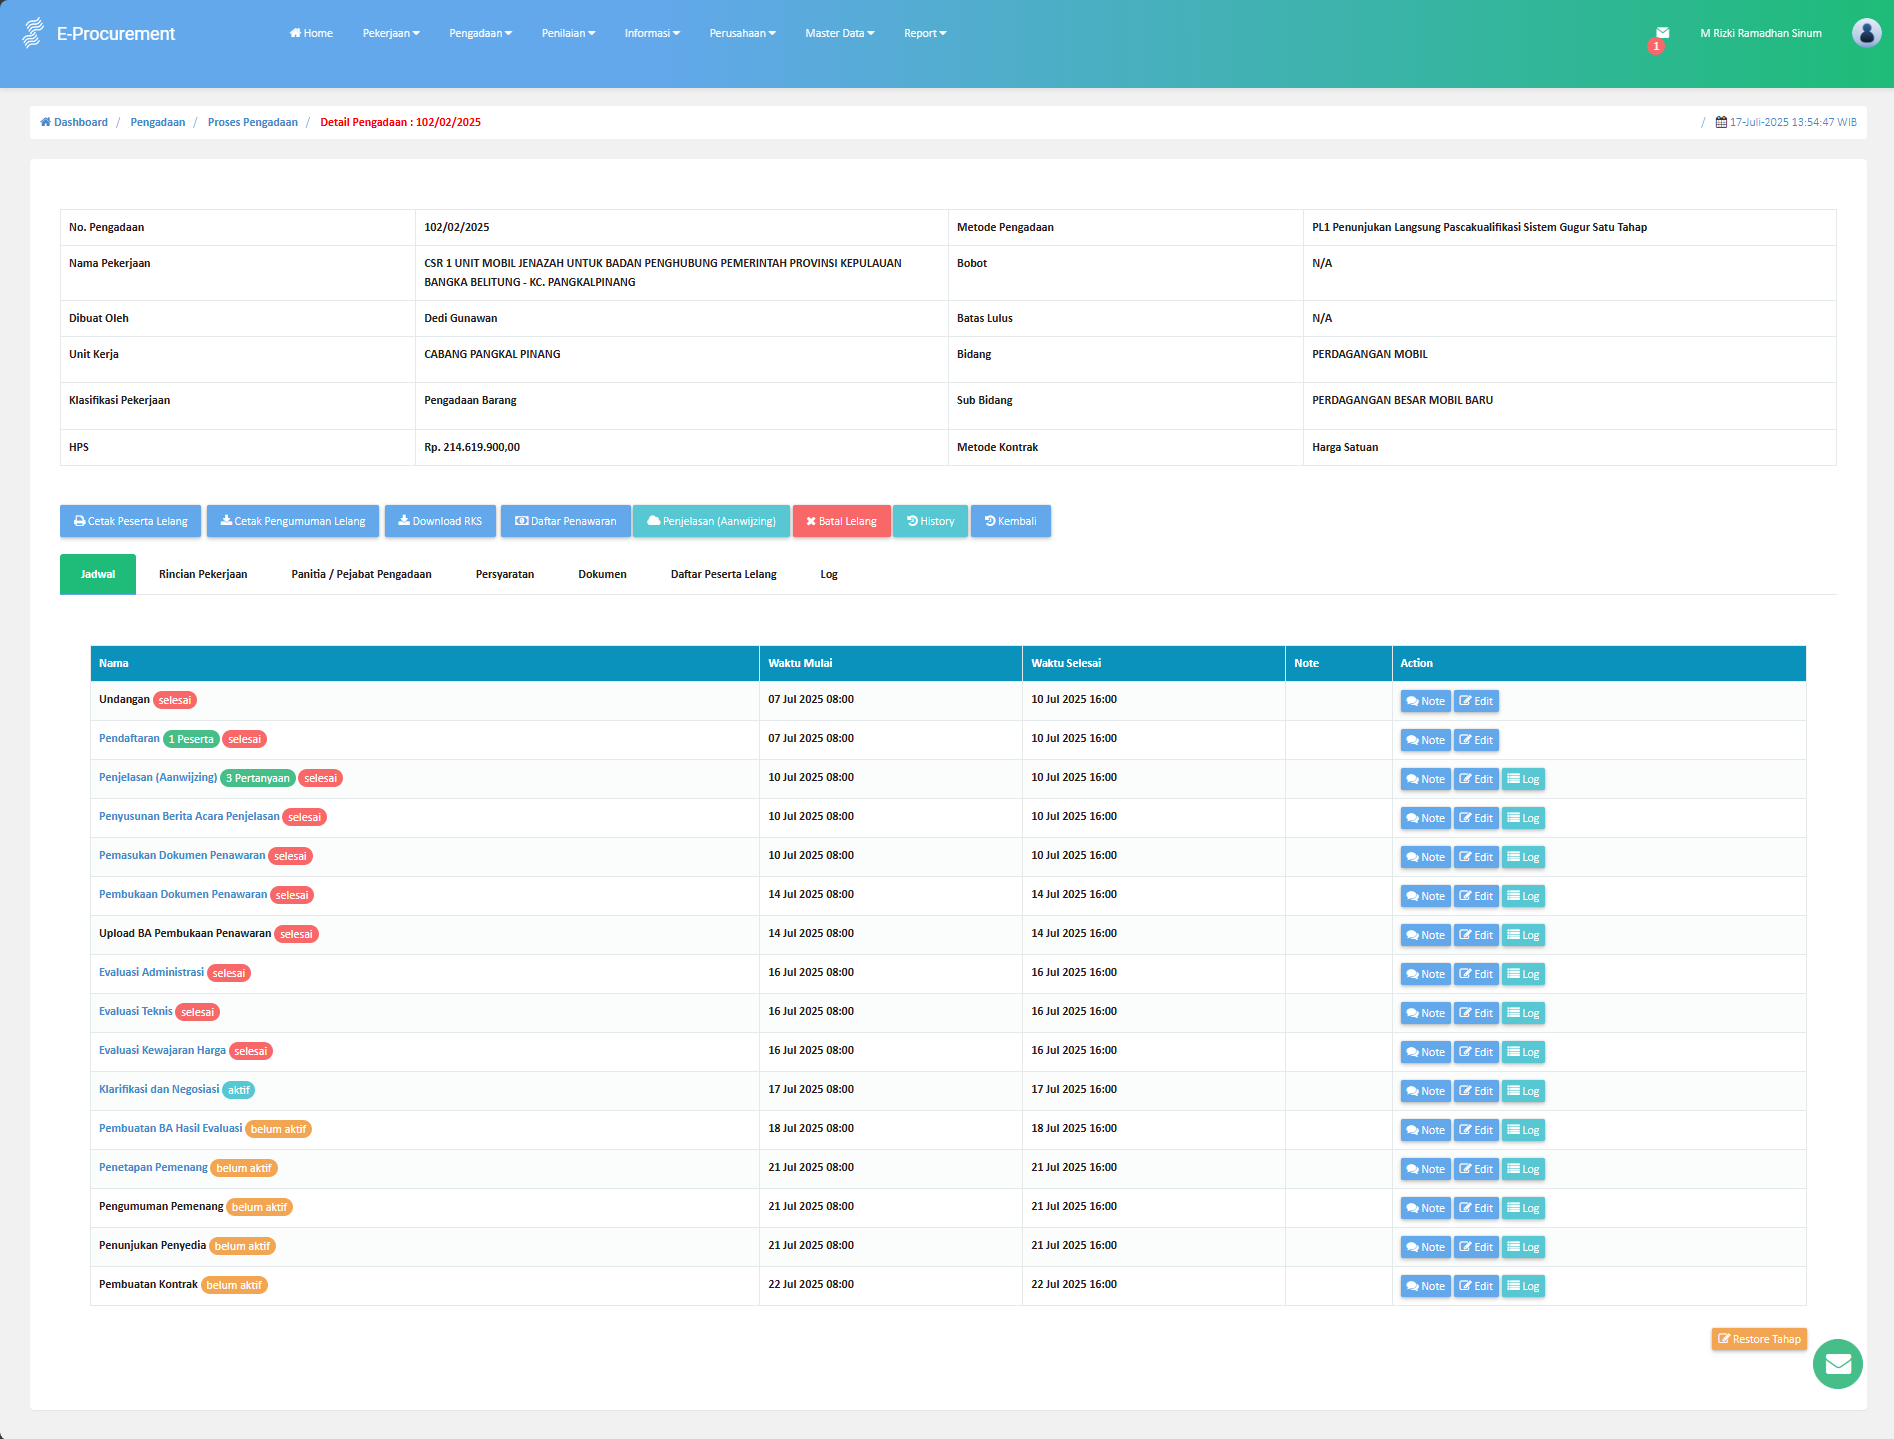The image size is (1894, 1439).
Task: Open History of this procurement
Action: [x=930, y=521]
